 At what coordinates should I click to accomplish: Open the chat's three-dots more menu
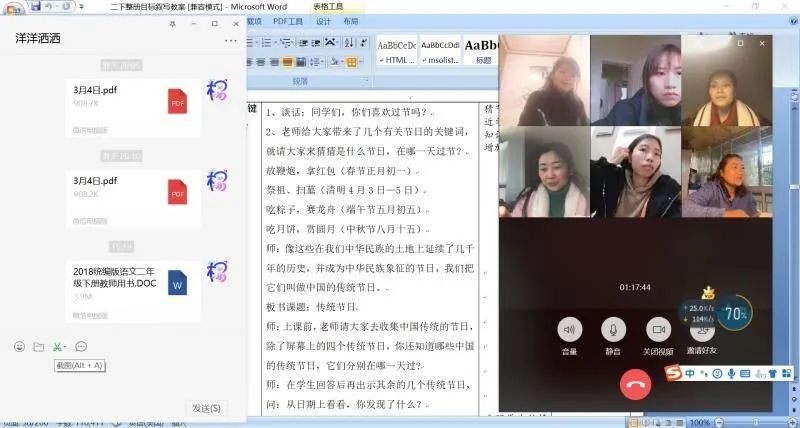click(x=231, y=41)
